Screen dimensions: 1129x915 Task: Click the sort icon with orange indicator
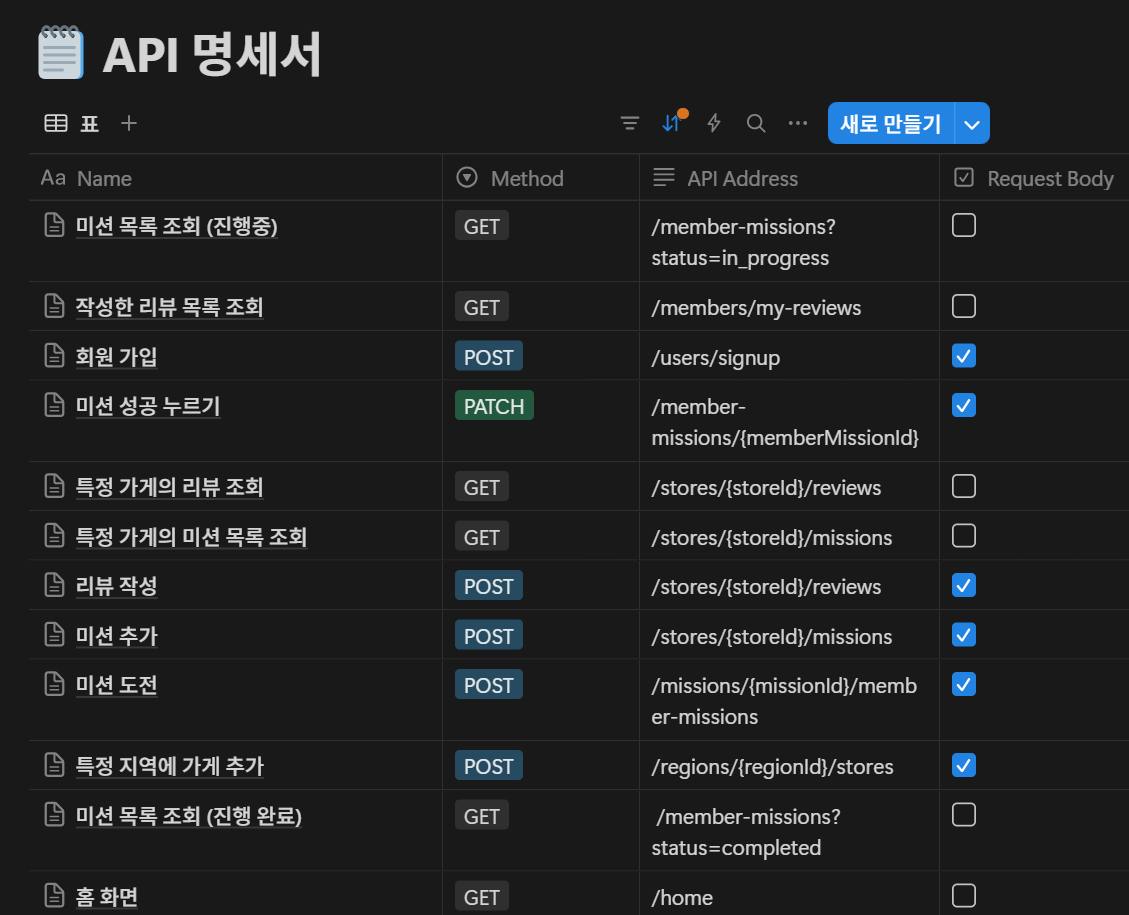pyautogui.click(x=671, y=123)
